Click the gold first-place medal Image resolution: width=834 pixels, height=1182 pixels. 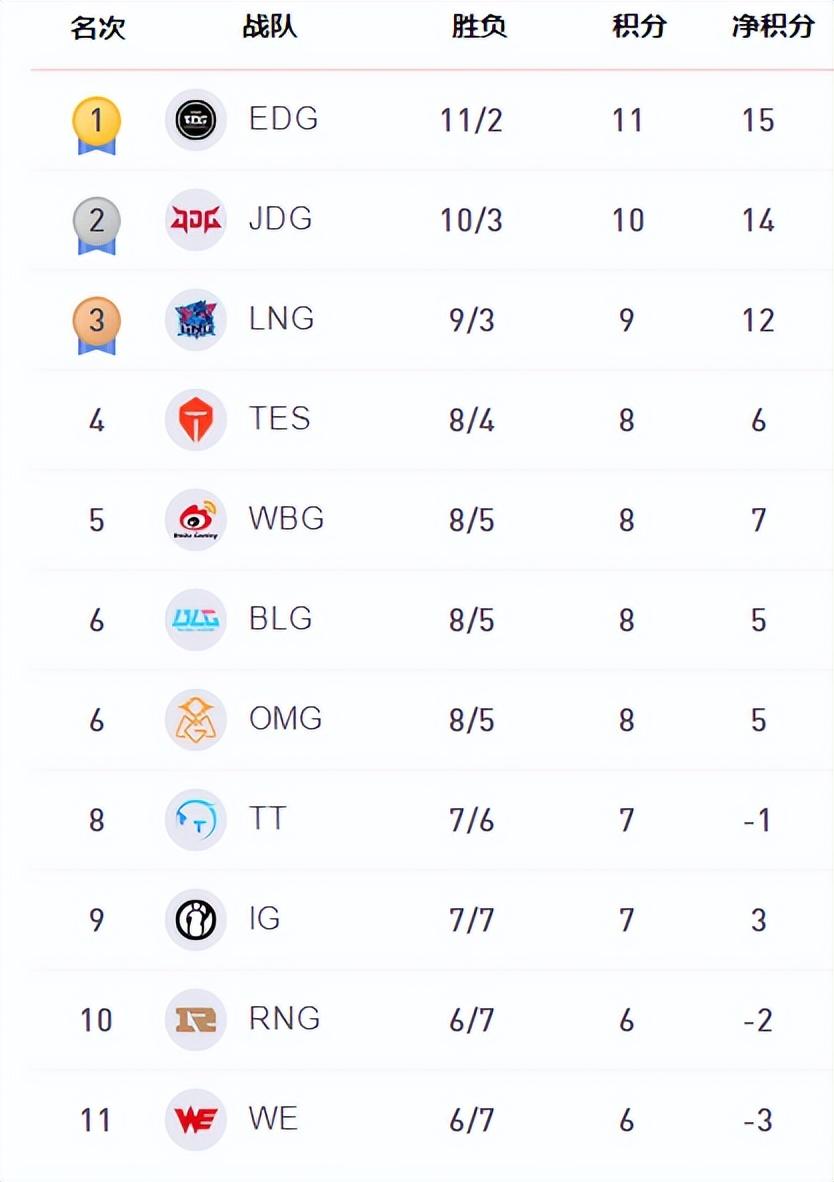pyautogui.click(x=97, y=125)
